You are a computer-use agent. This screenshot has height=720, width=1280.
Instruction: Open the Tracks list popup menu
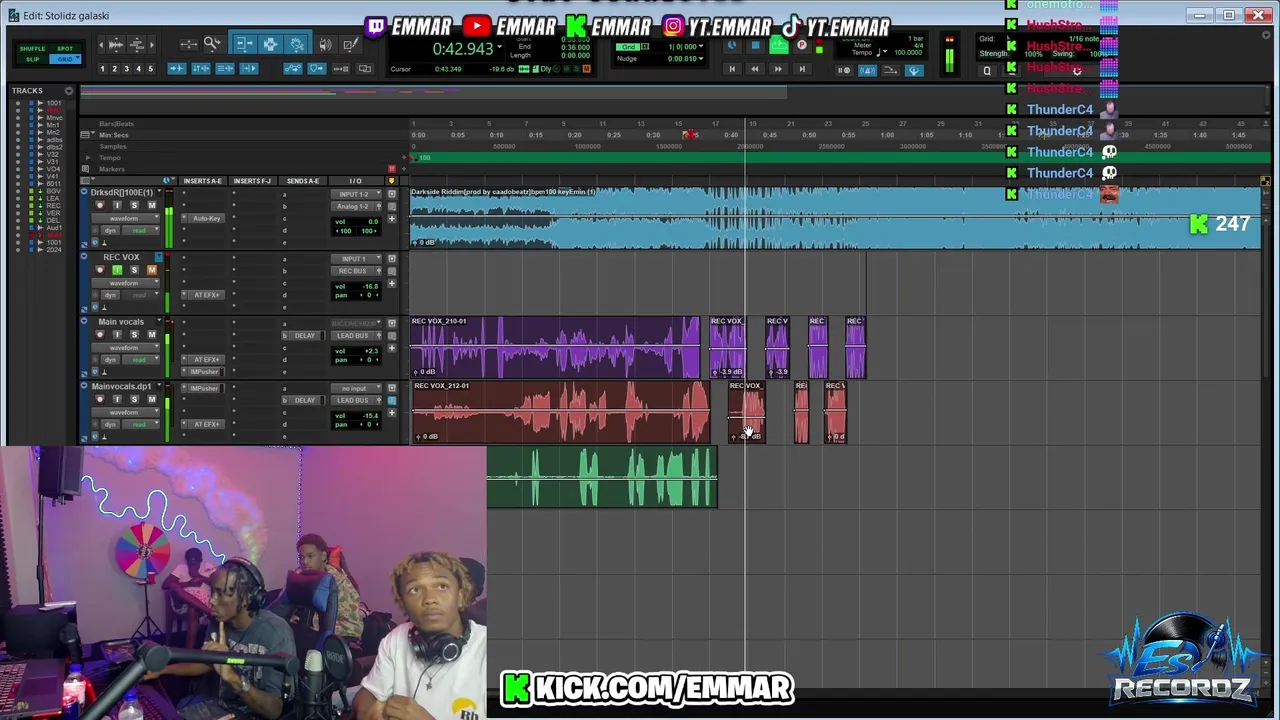(69, 91)
